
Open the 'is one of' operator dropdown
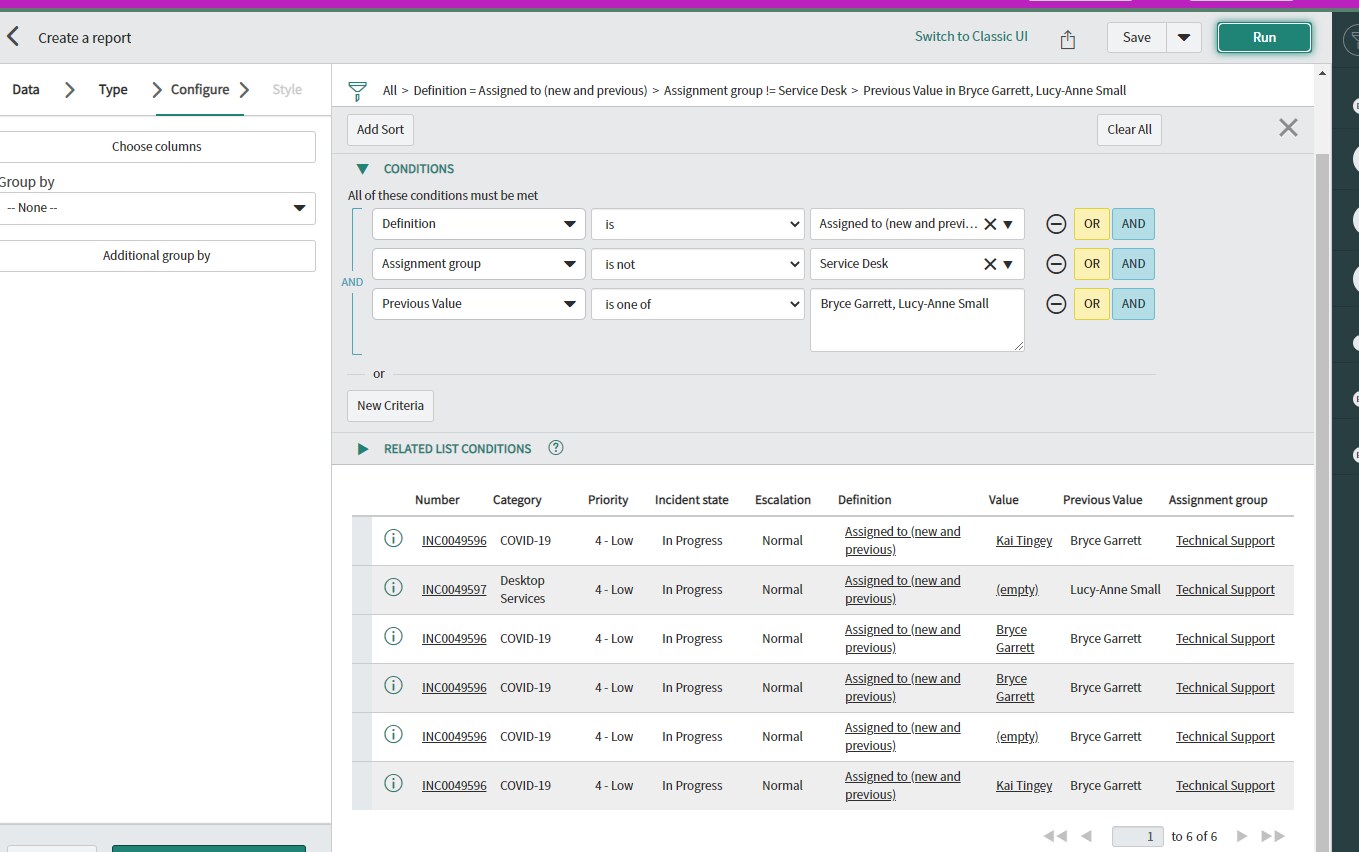point(697,304)
